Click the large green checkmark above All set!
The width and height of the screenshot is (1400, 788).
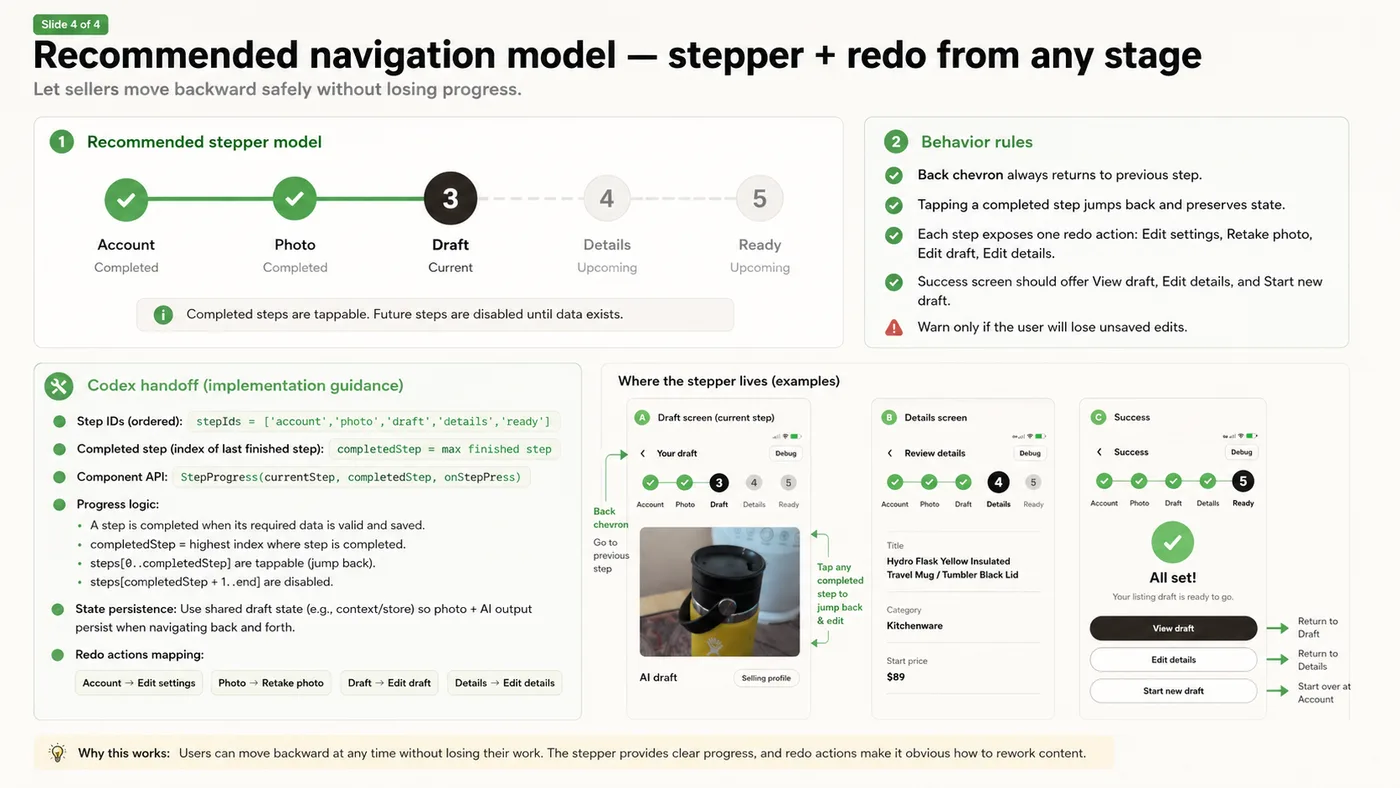[x=1172, y=542]
